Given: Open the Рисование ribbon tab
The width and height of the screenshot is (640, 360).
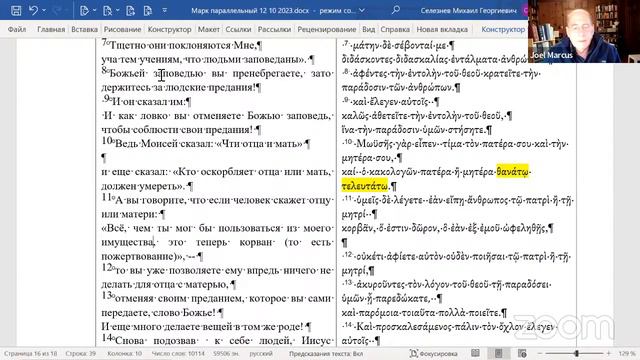Looking at the screenshot, I should click(122, 29).
